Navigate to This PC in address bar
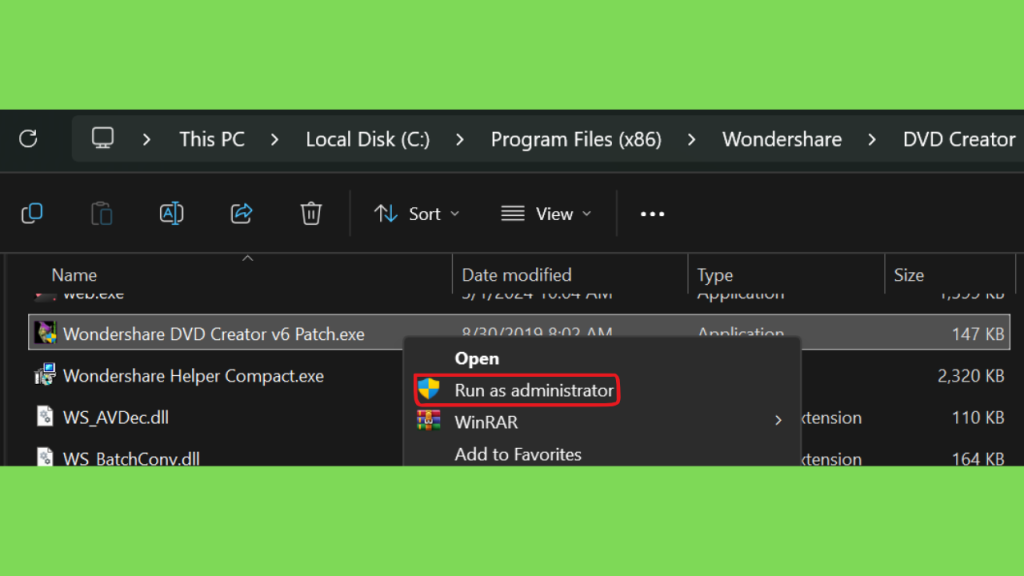1024x576 pixels. (212, 139)
